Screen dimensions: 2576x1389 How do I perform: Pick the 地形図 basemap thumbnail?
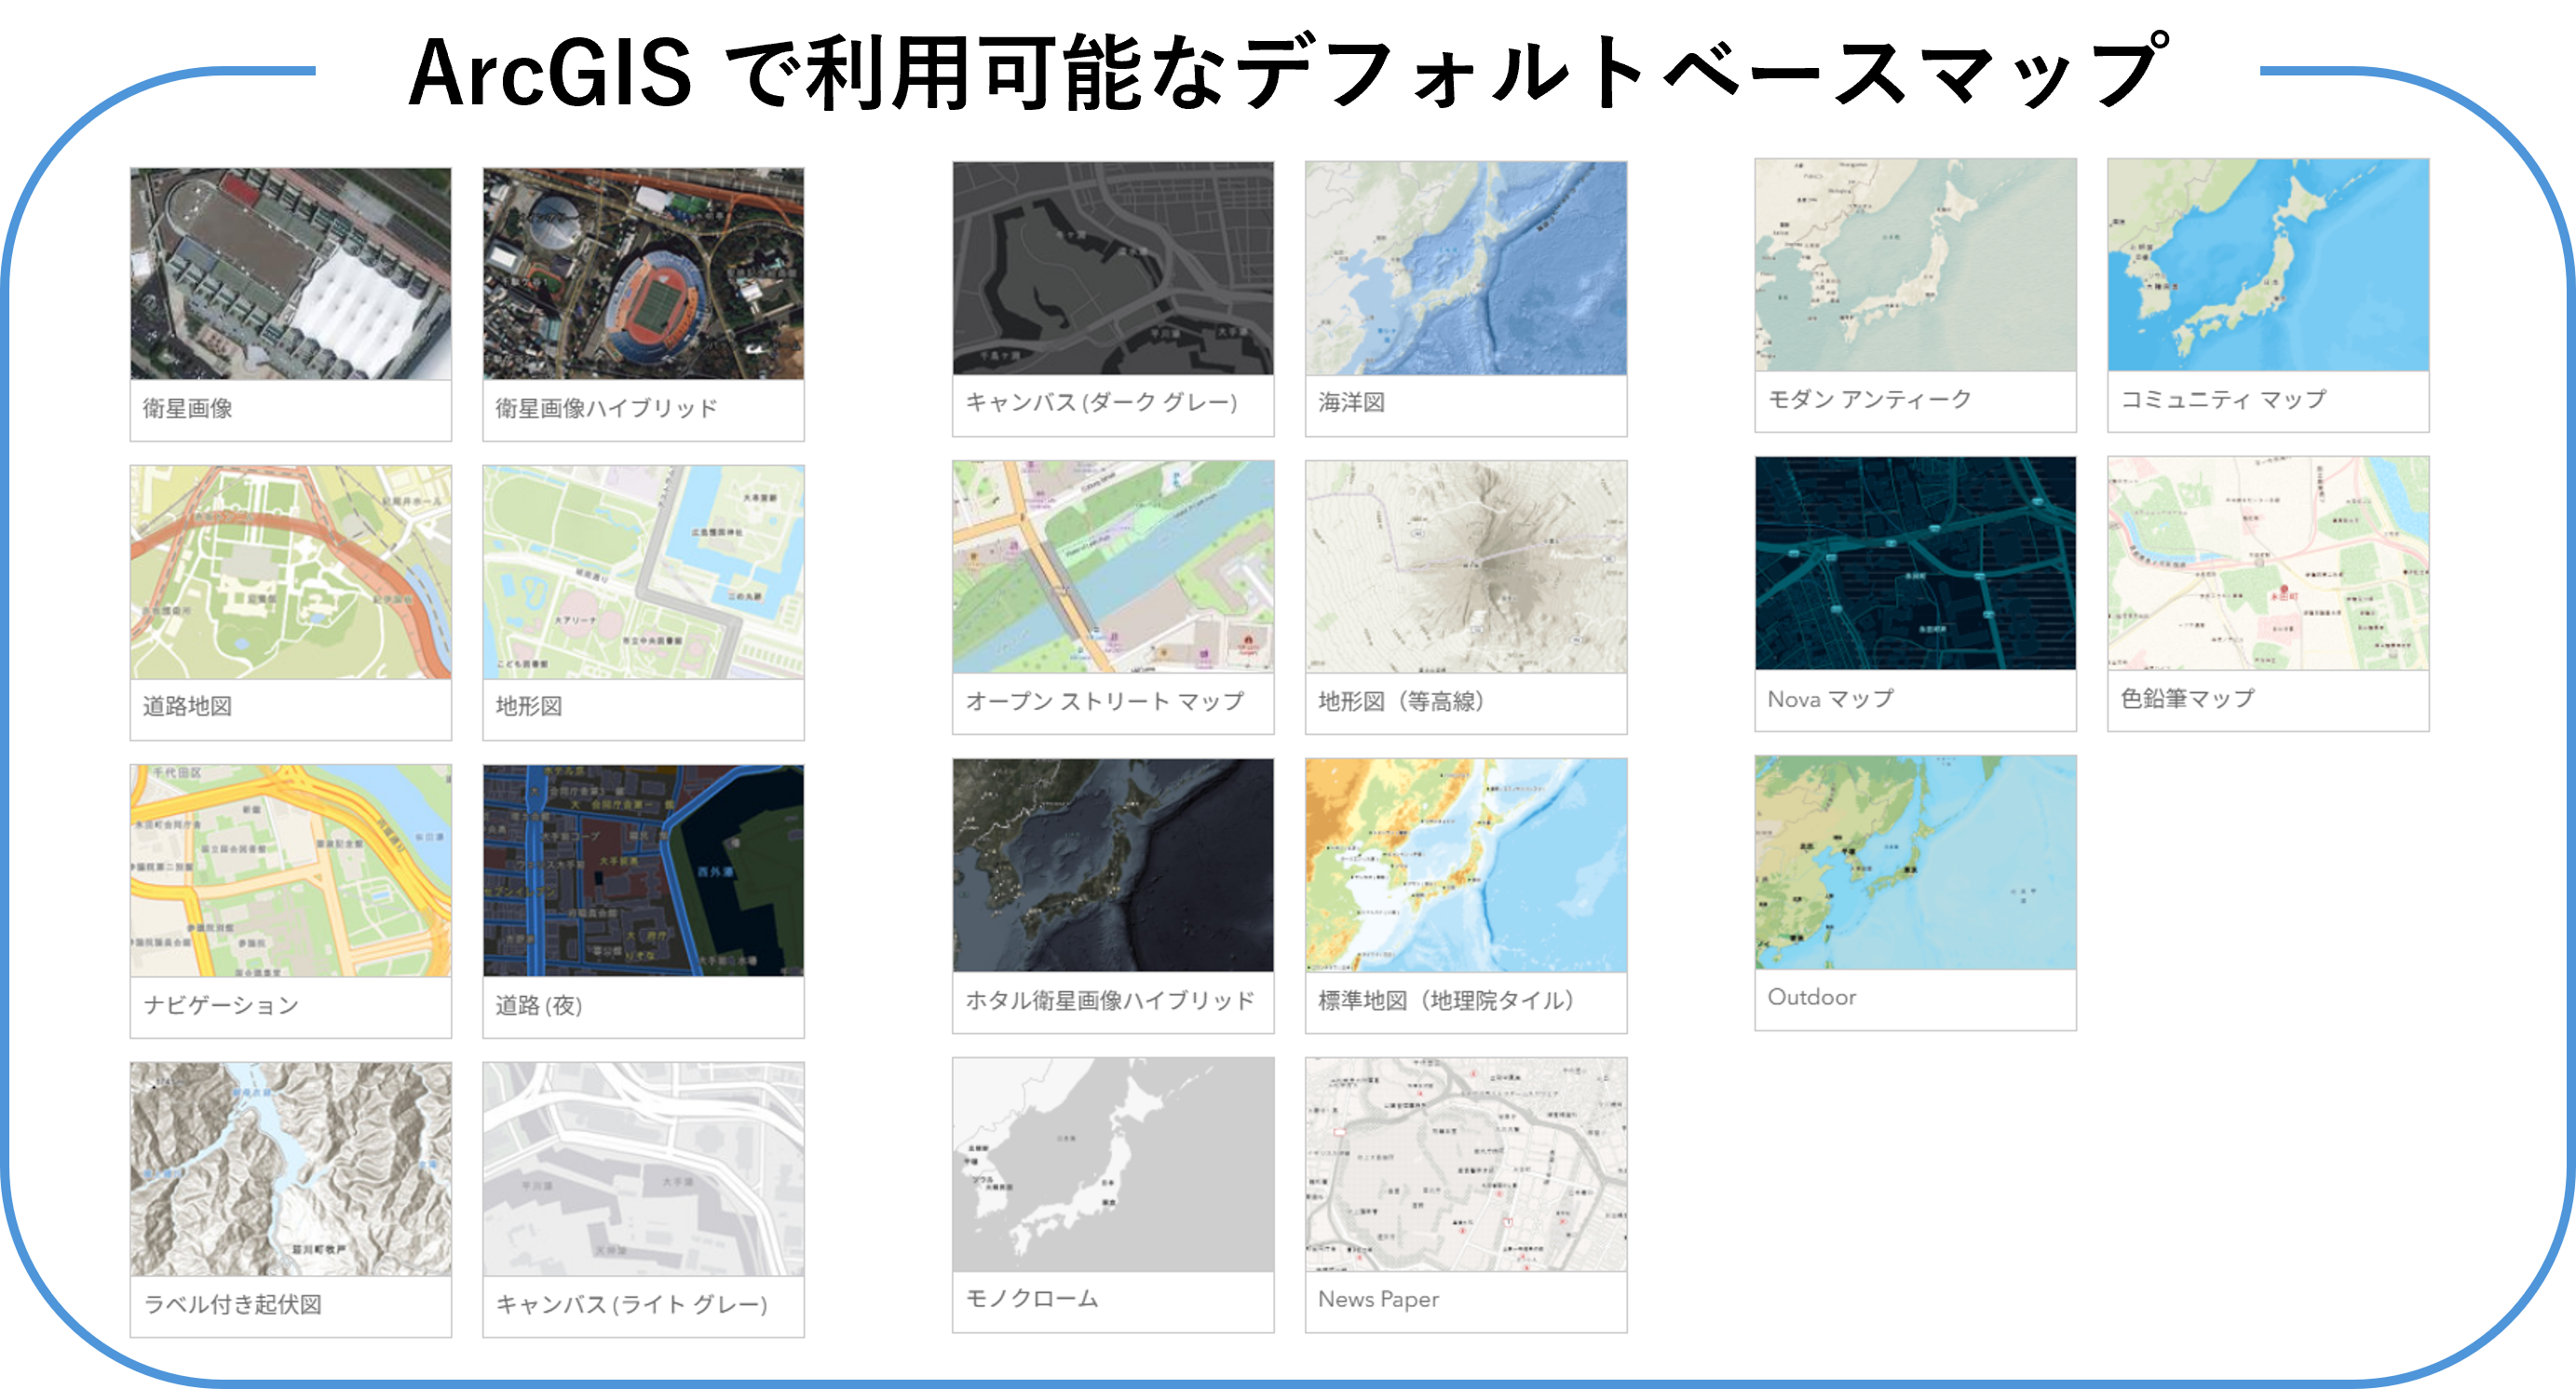point(643,572)
